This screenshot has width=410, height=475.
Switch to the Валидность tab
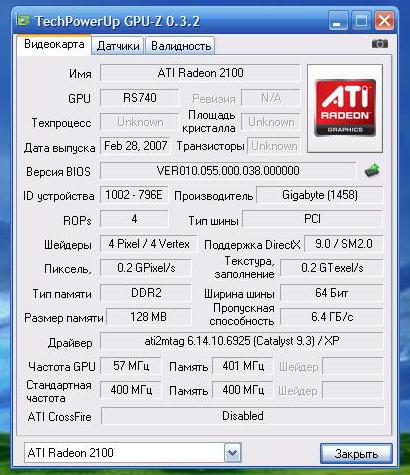pos(180,46)
